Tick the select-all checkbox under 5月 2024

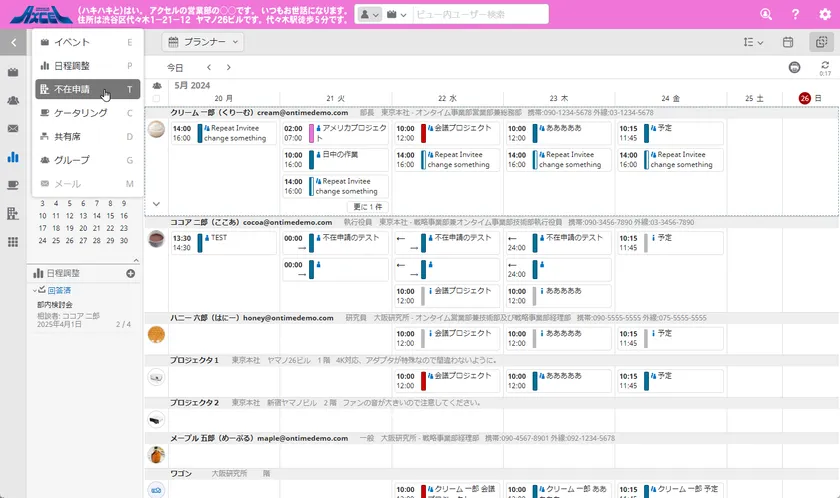pos(156,99)
